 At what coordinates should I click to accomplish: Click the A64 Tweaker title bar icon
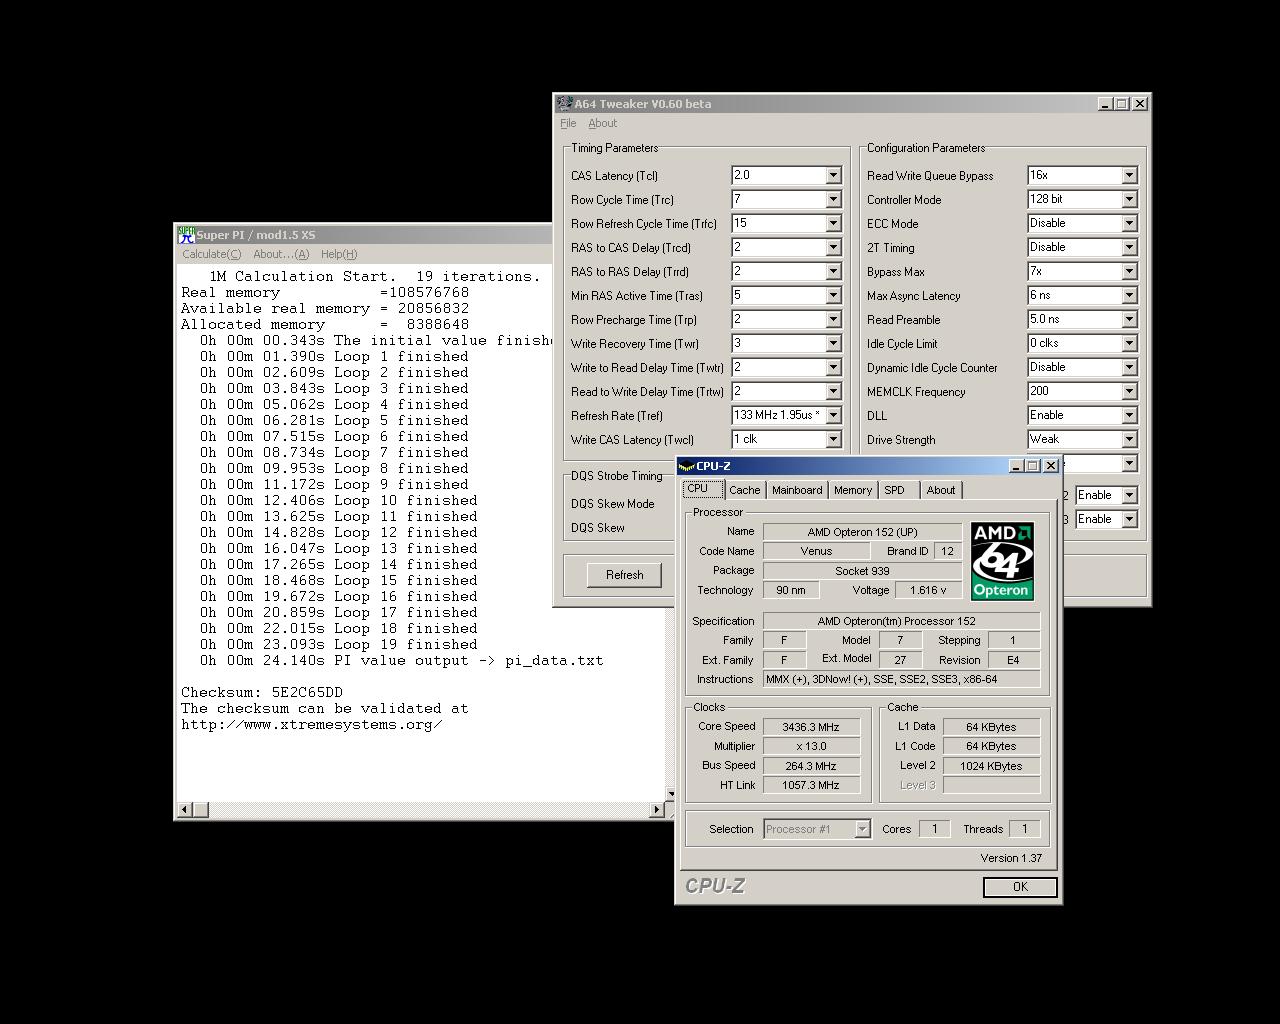[565, 103]
